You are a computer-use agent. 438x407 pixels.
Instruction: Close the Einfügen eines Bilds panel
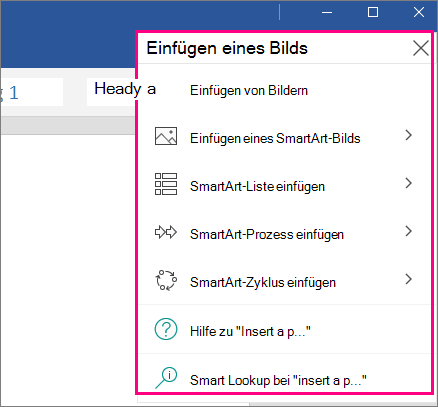tap(421, 48)
